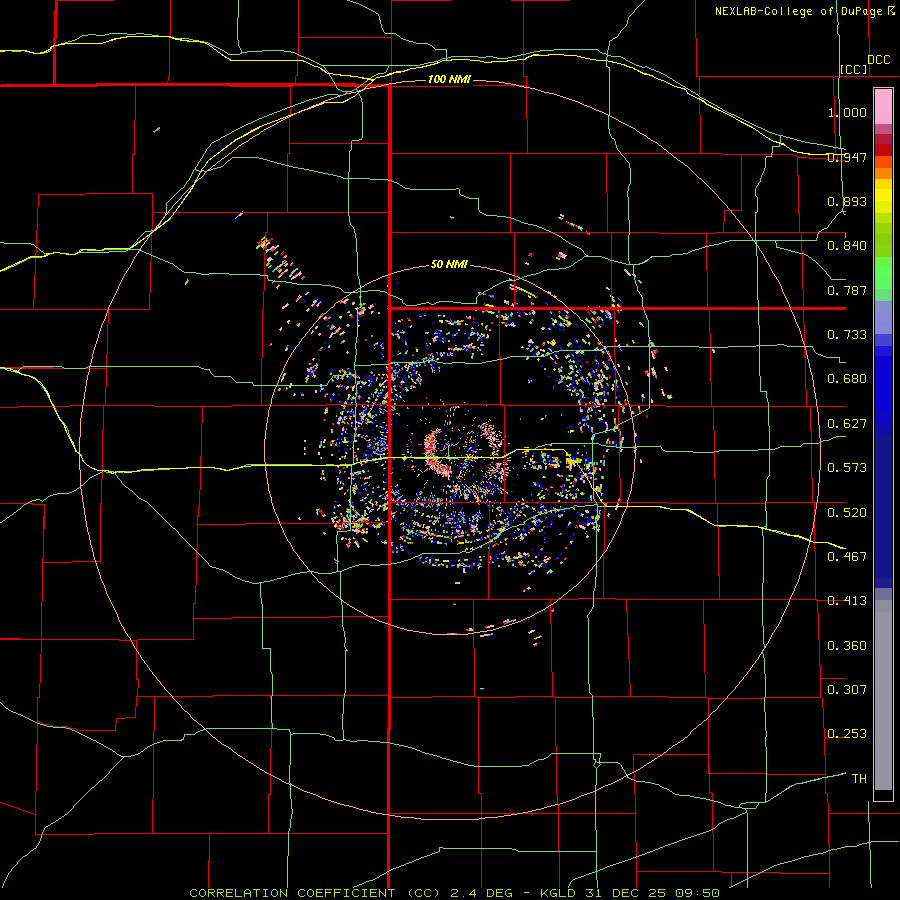Click the 0.307 legend value

point(847,690)
